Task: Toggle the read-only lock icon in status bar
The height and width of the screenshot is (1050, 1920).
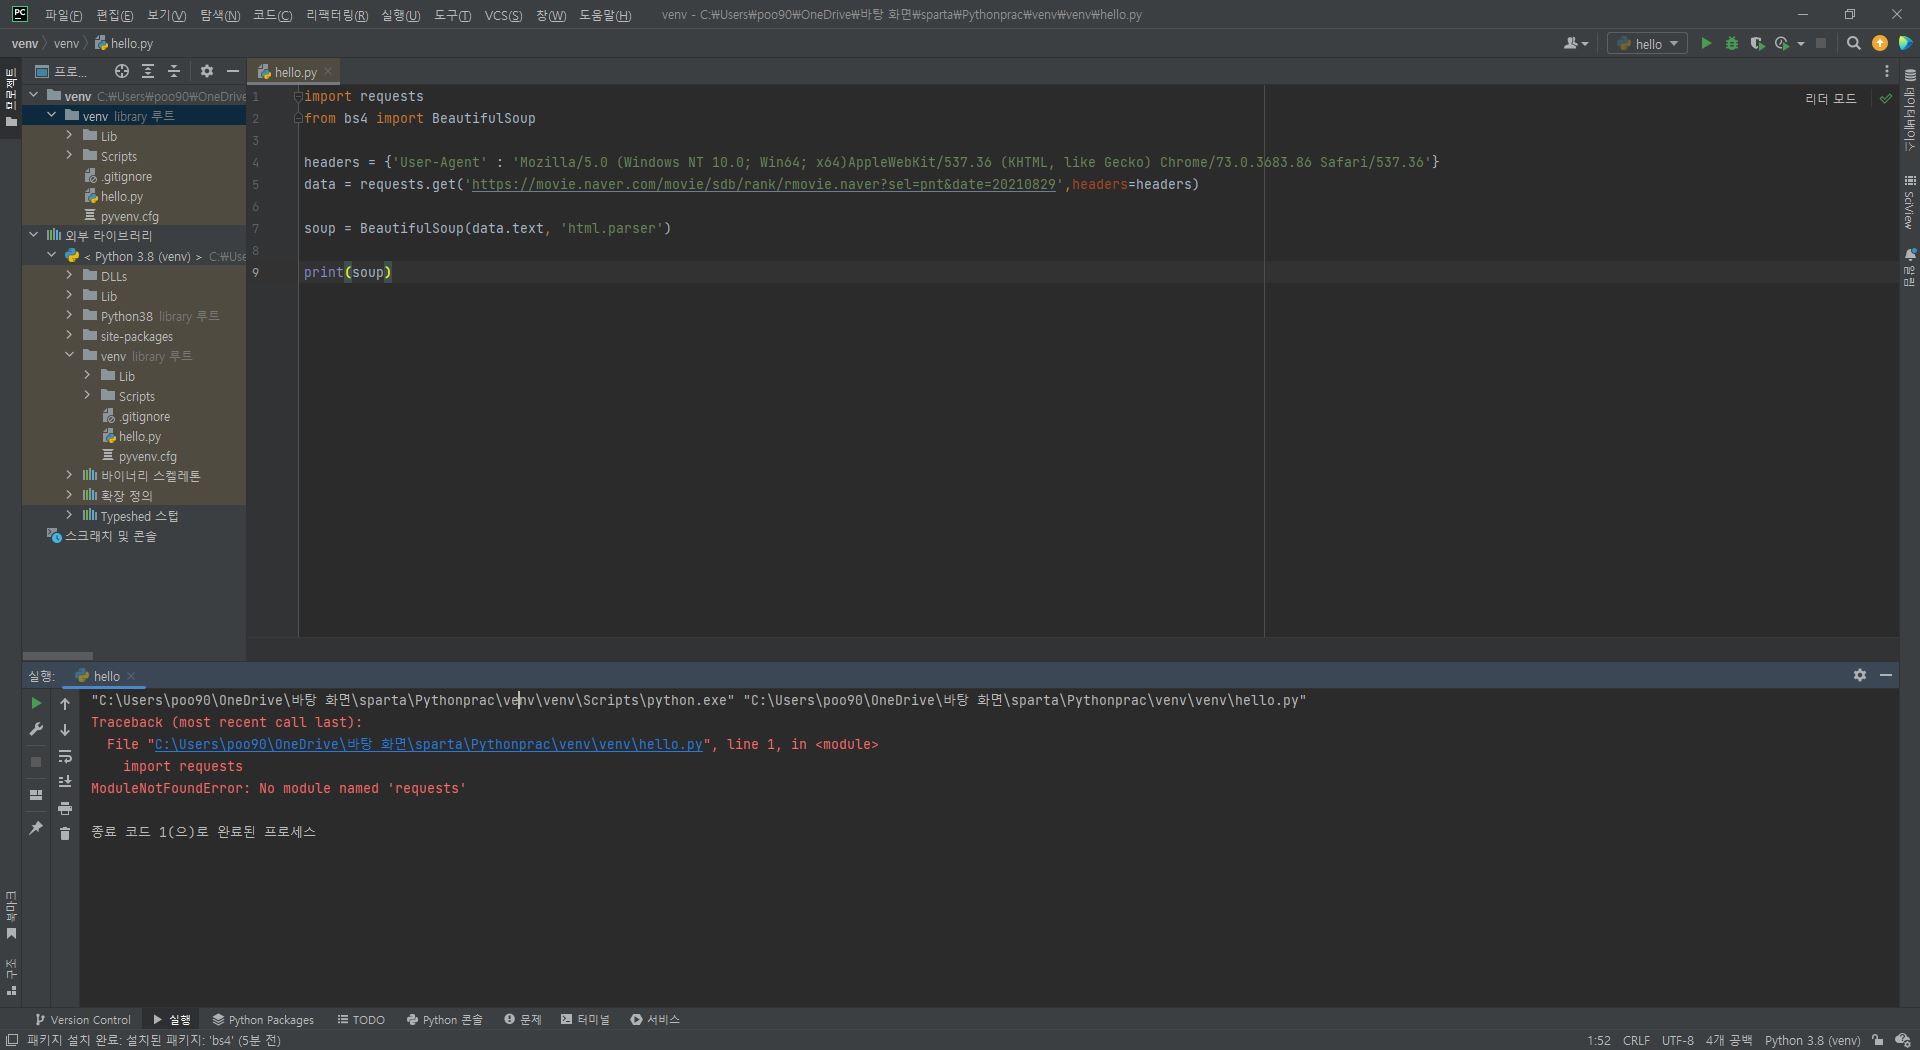Action: [x=1878, y=1040]
